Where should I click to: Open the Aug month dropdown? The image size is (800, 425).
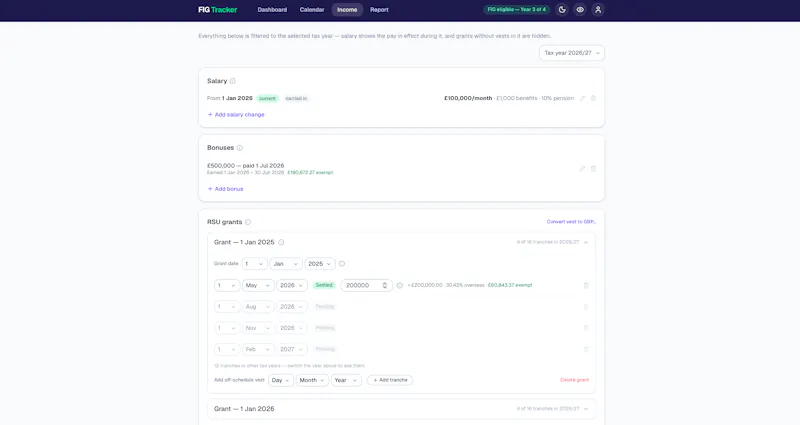click(x=258, y=307)
